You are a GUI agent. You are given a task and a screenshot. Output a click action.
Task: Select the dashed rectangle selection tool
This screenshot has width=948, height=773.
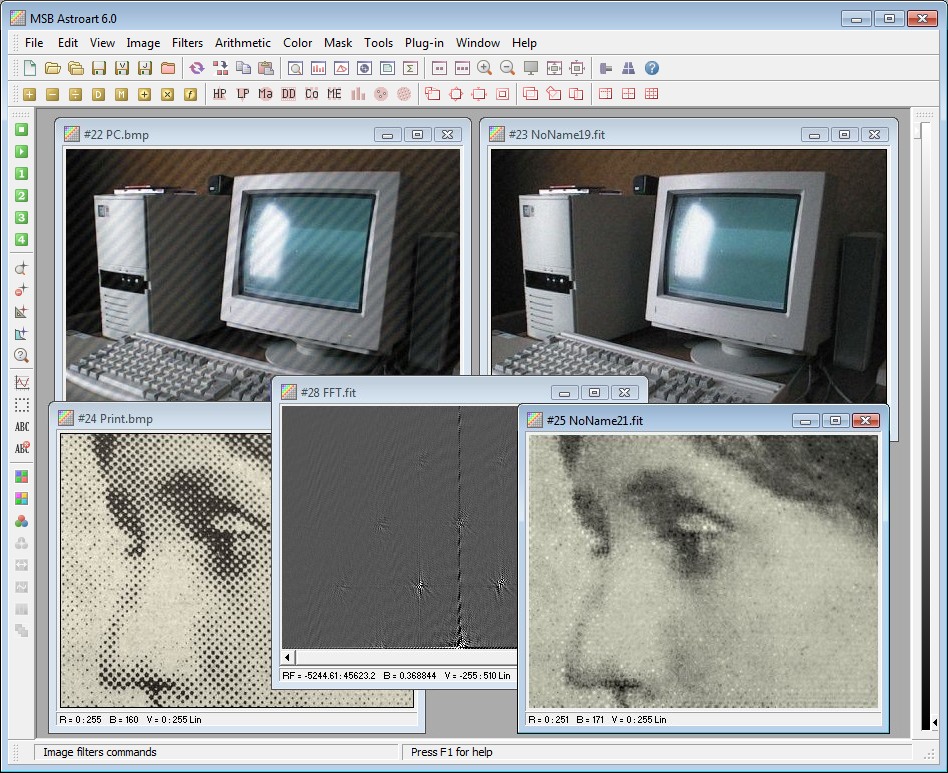pos(21,405)
